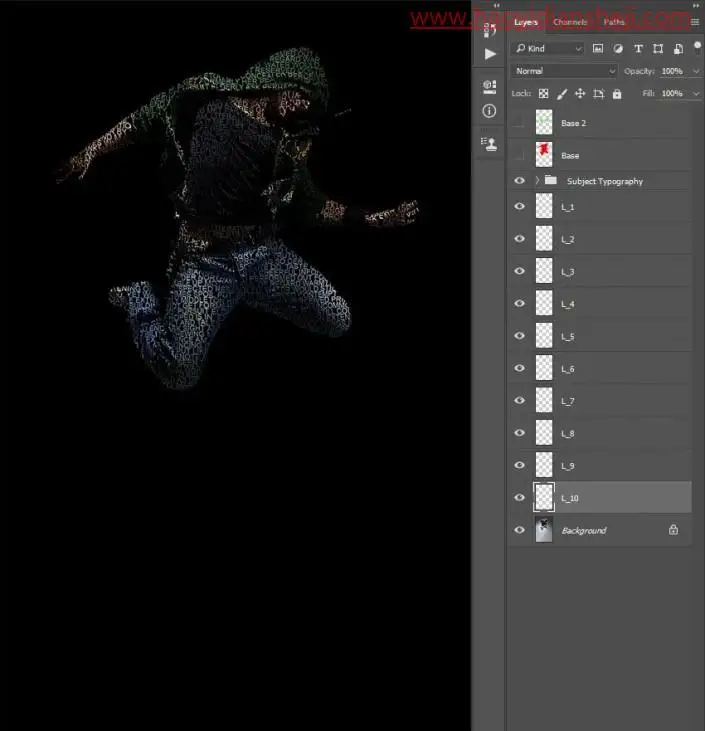Click the Opacity 100% value field
This screenshot has width=705, height=731.
click(672, 71)
